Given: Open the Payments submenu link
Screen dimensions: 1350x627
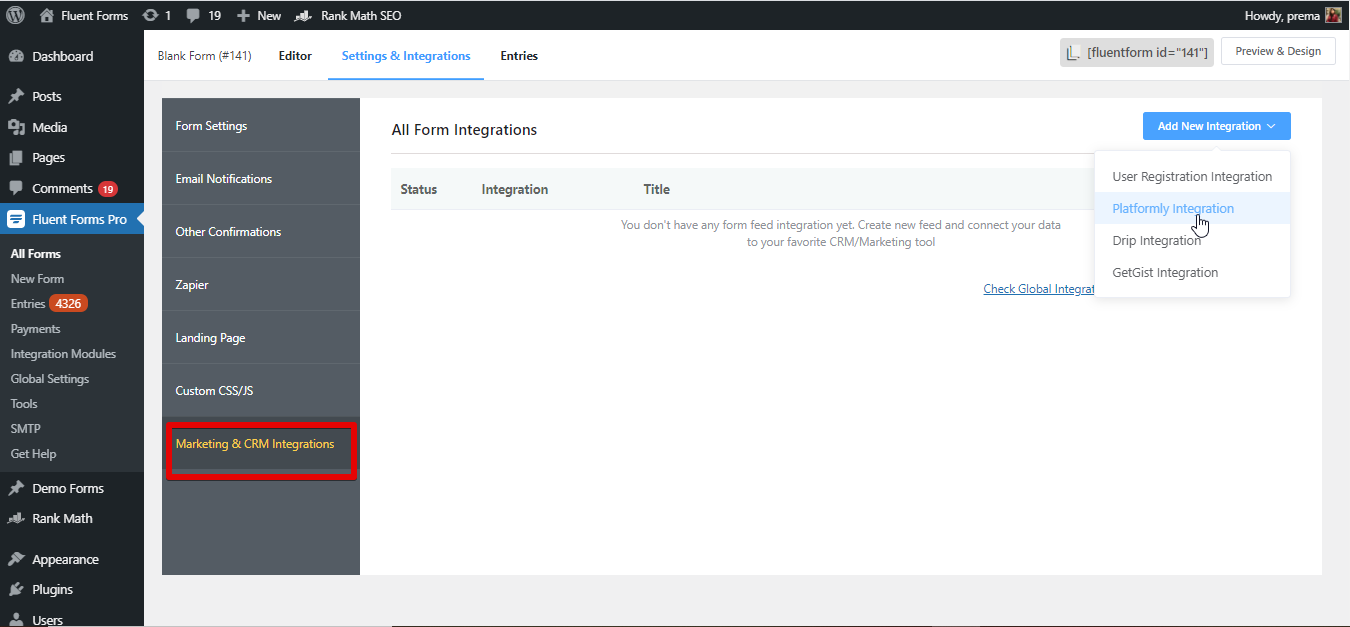Looking at the screenshot, I should pyautogui.click(x=35, y=329).
